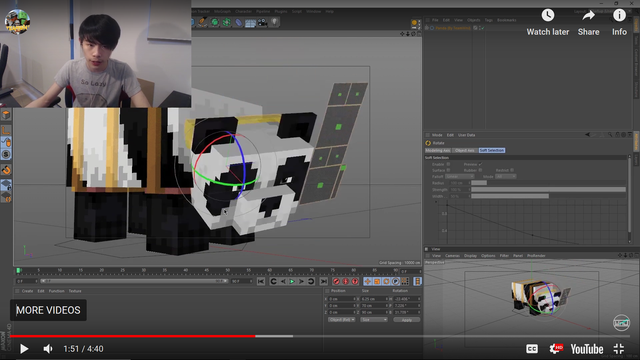Show video Info card
Image resolution: width=640 pixels, height=360 pixels.
[x=619, y=22]
